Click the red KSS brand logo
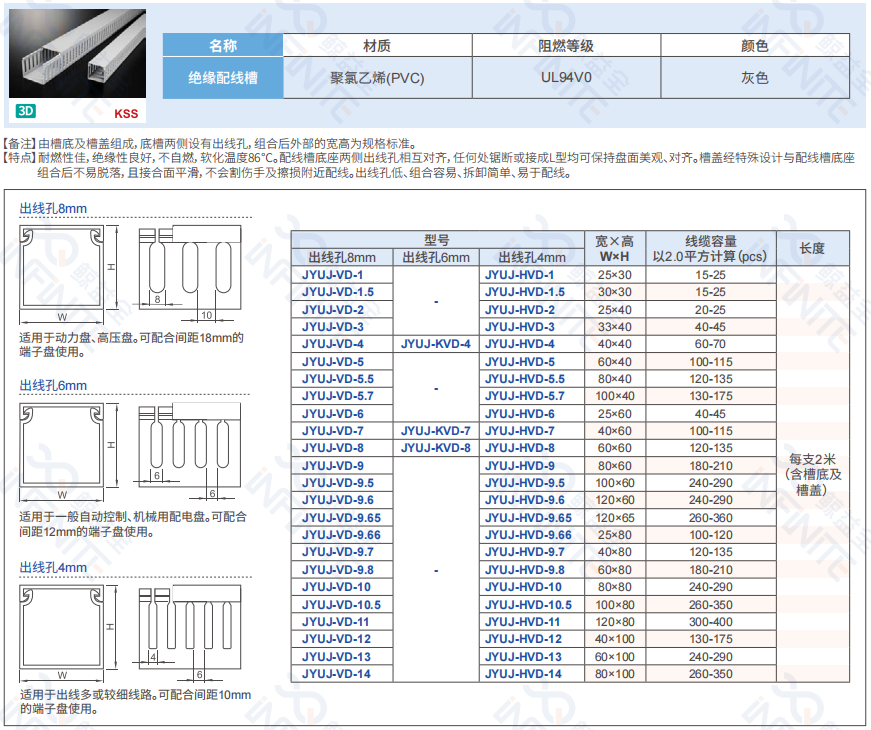The image size is (871, 730). pos(126,114)
